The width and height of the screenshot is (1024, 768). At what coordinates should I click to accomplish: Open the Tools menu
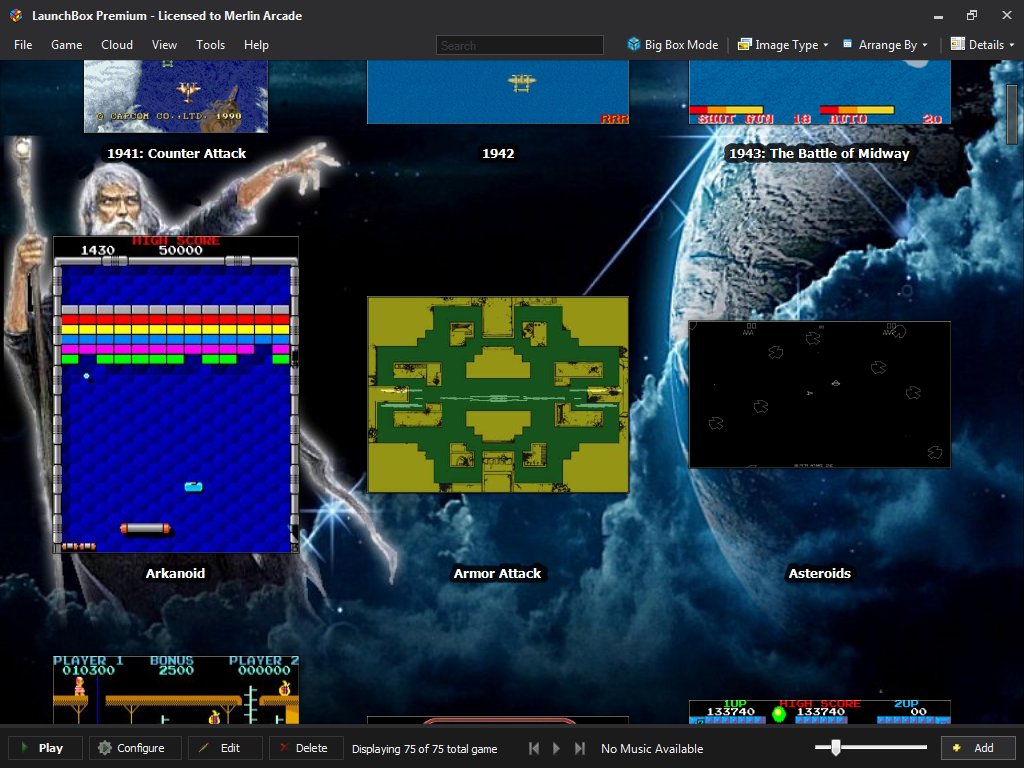point(210,44)
